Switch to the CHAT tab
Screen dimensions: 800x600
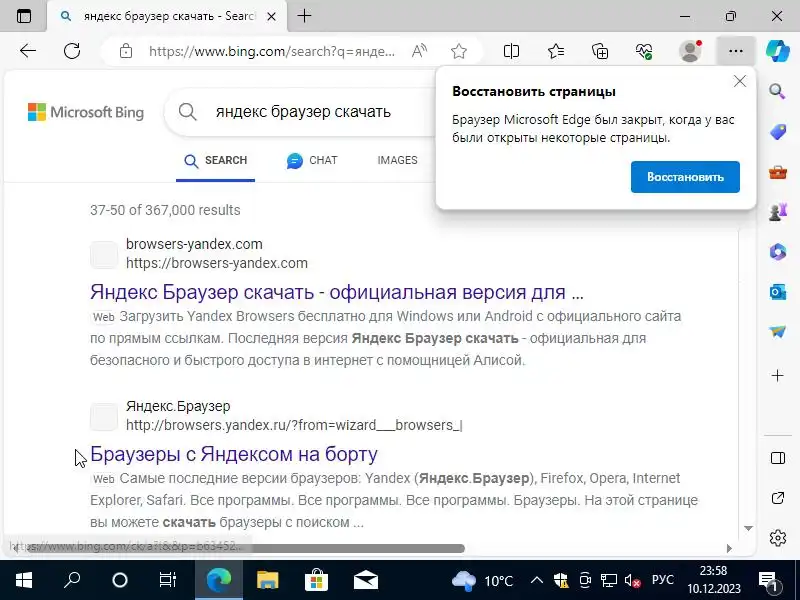pos(312,161)
